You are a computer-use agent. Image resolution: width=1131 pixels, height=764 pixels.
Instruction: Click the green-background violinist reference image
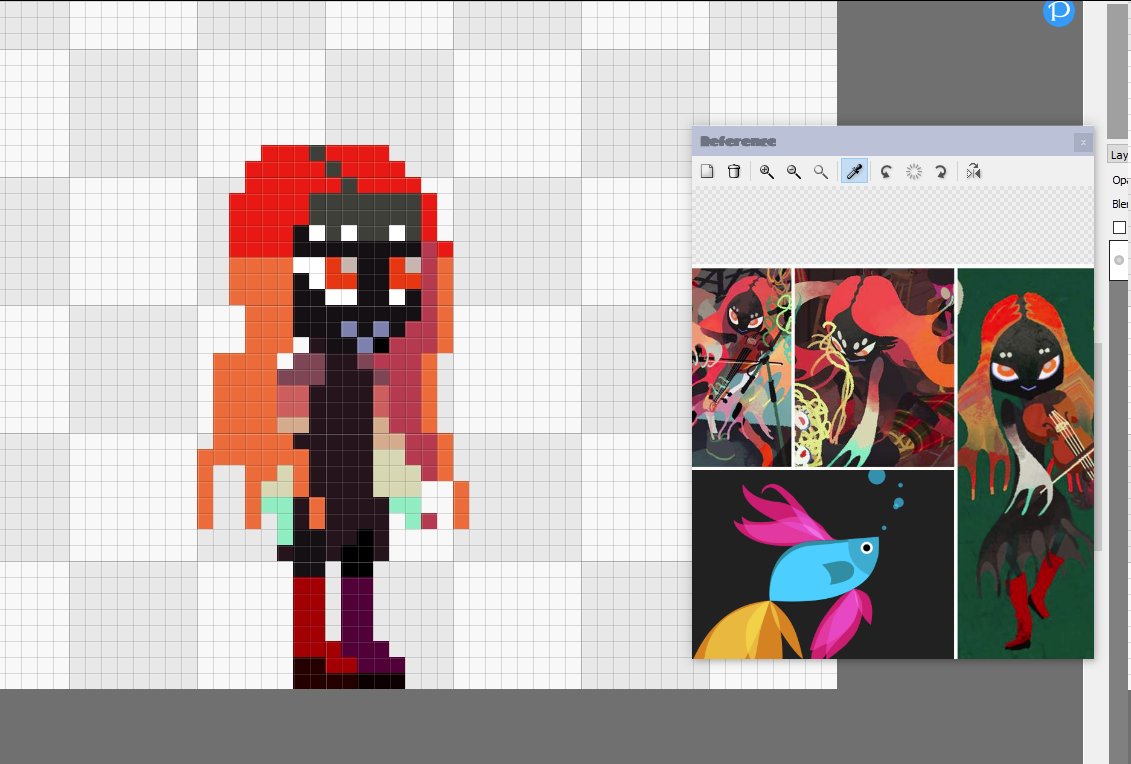(1026, 463)
